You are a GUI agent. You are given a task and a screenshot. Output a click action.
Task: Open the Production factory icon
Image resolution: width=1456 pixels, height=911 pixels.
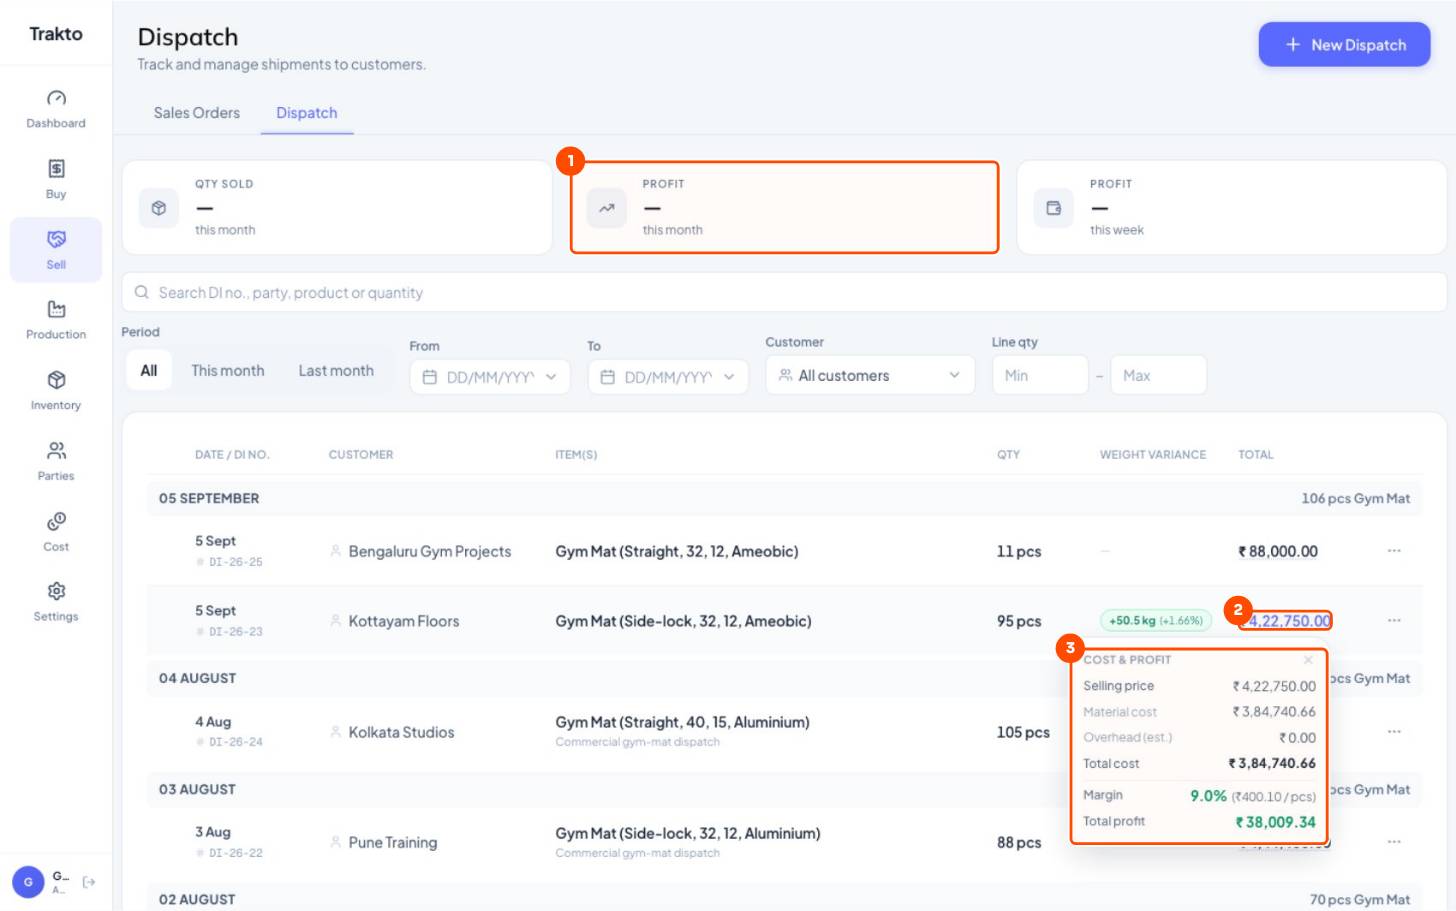pos(56,309)
